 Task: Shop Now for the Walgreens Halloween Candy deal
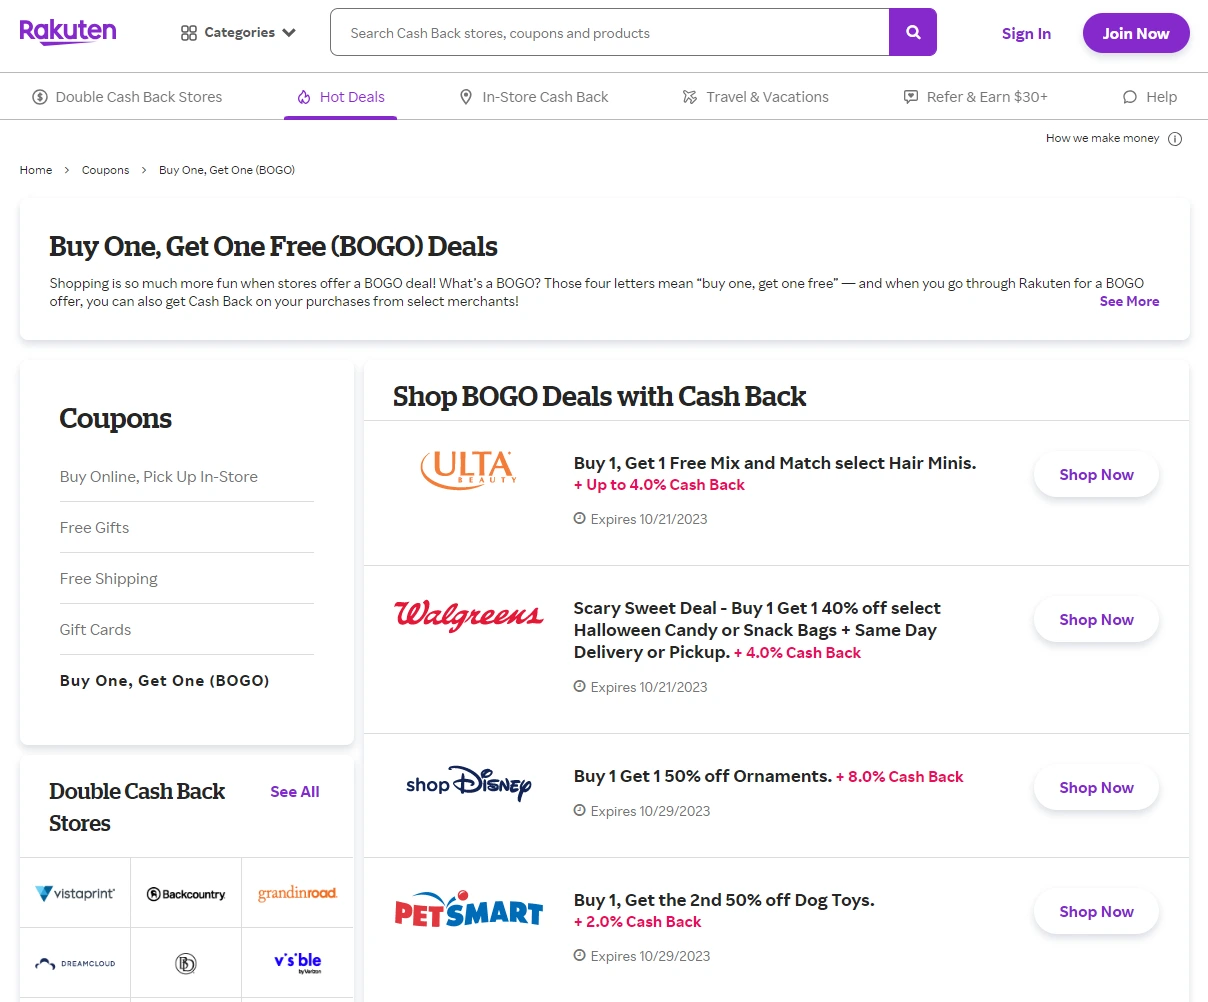click(1096, 620)
